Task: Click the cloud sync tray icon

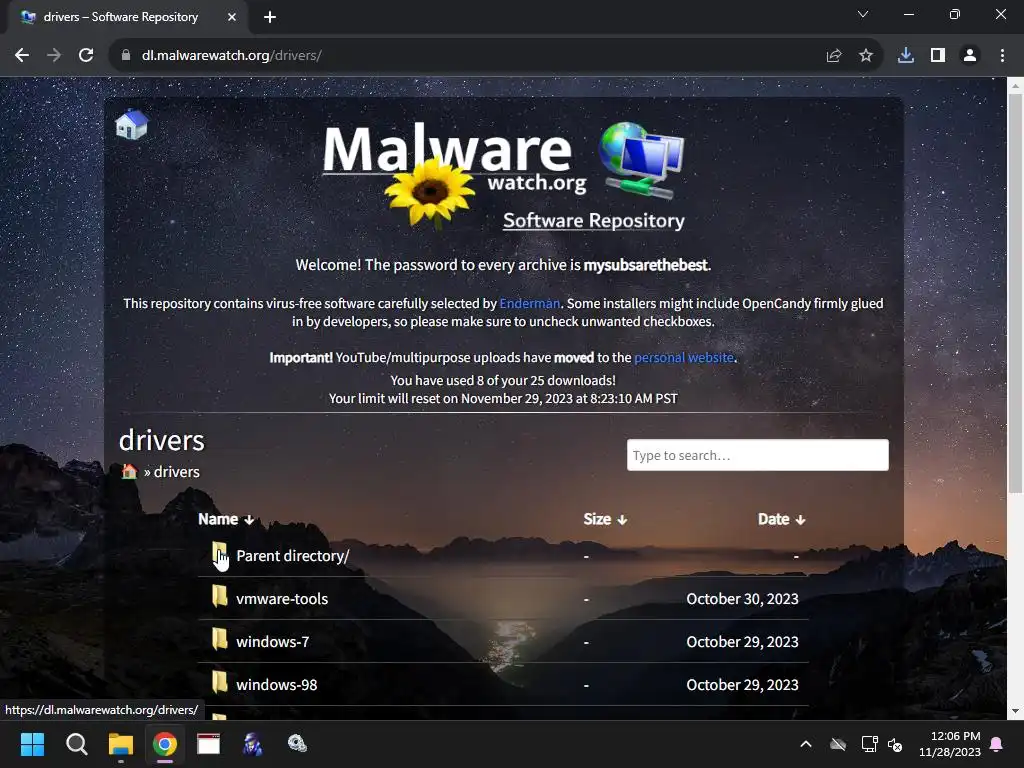Action: (x=838, y=744)
